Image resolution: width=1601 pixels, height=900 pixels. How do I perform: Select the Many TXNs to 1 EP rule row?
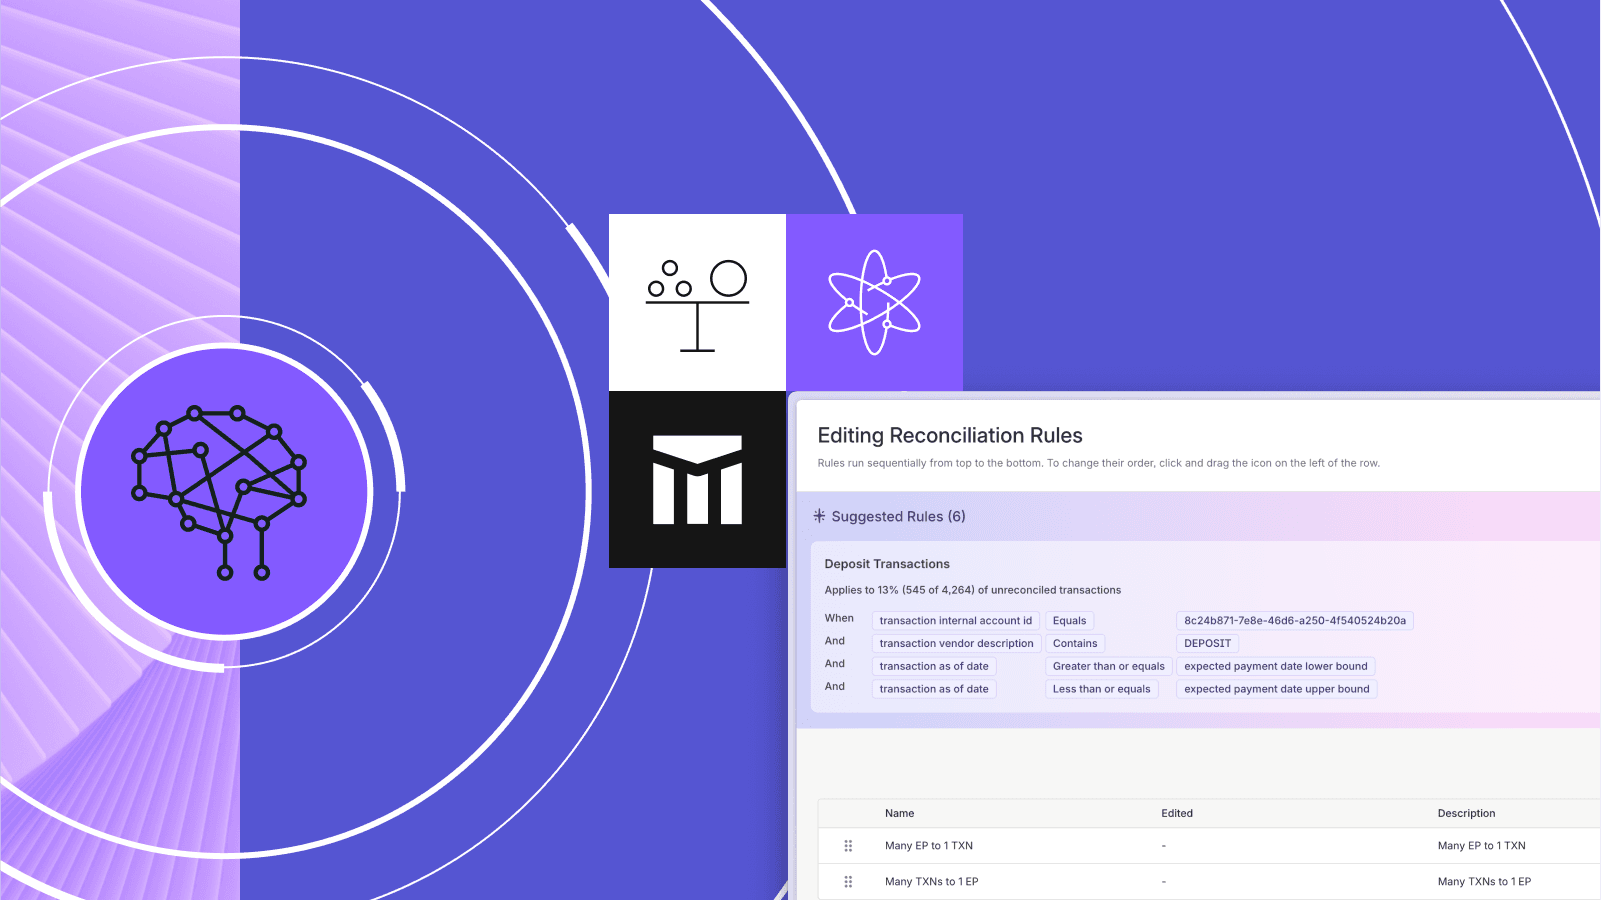pos(930,881)
